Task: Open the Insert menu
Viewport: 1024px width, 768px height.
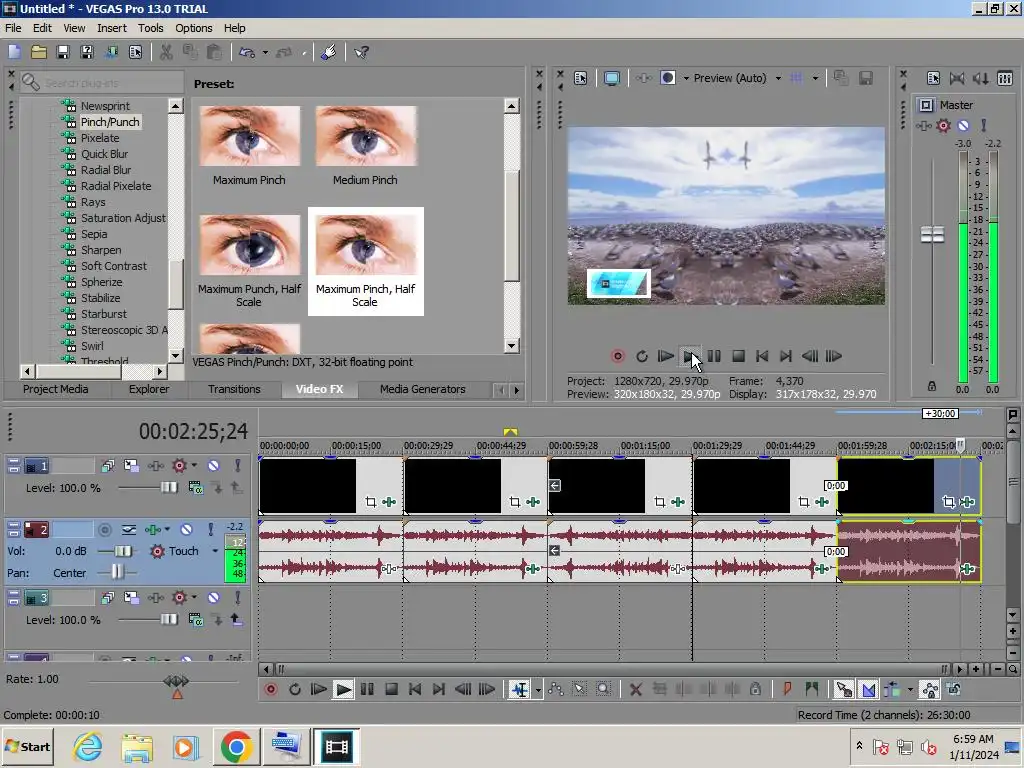Action: 112,28
